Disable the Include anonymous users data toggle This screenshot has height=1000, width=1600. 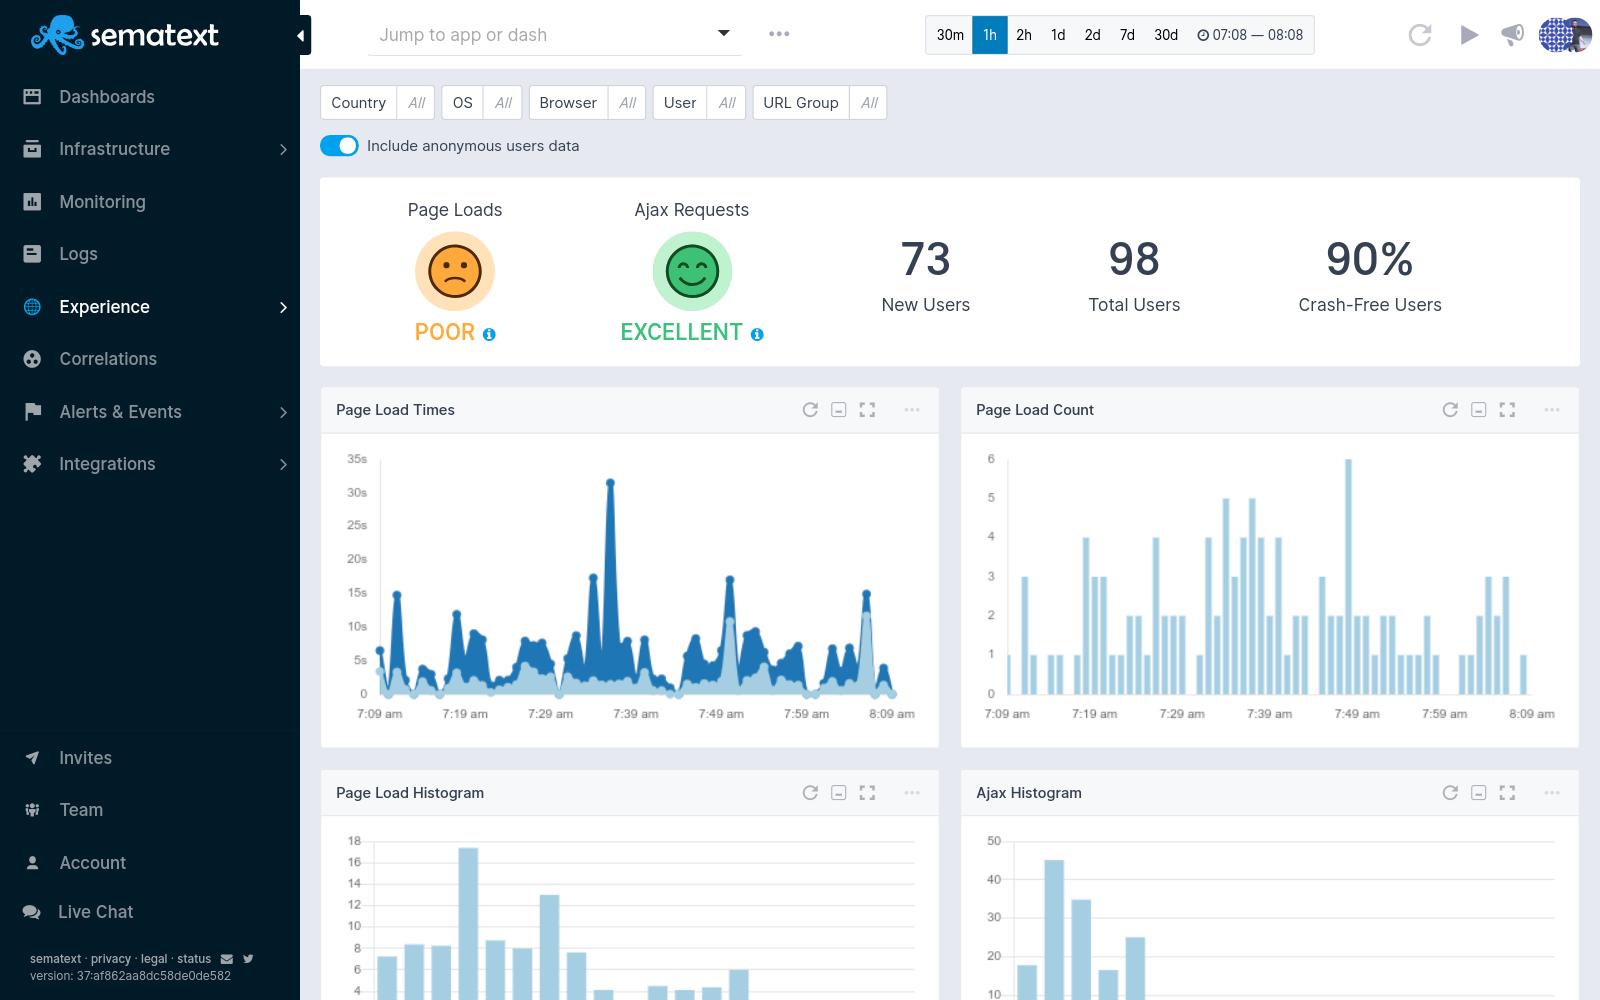pos(339,146)
